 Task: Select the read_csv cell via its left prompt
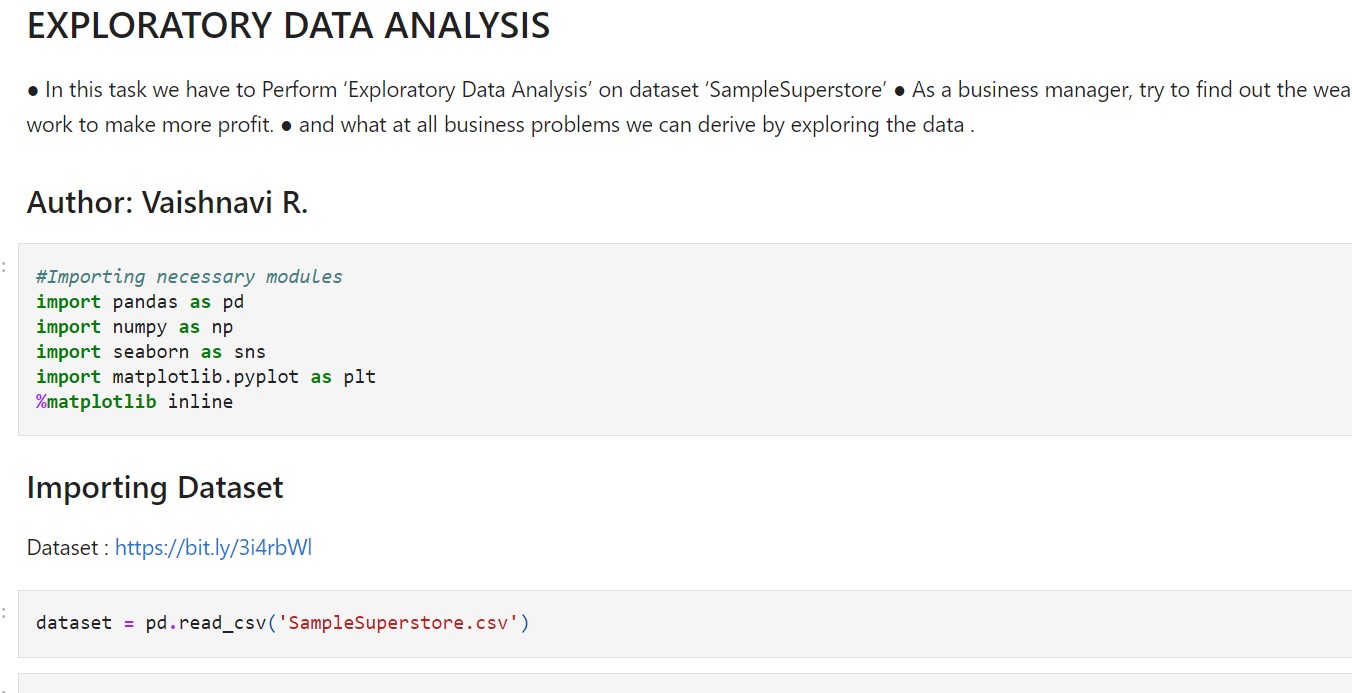5,611
